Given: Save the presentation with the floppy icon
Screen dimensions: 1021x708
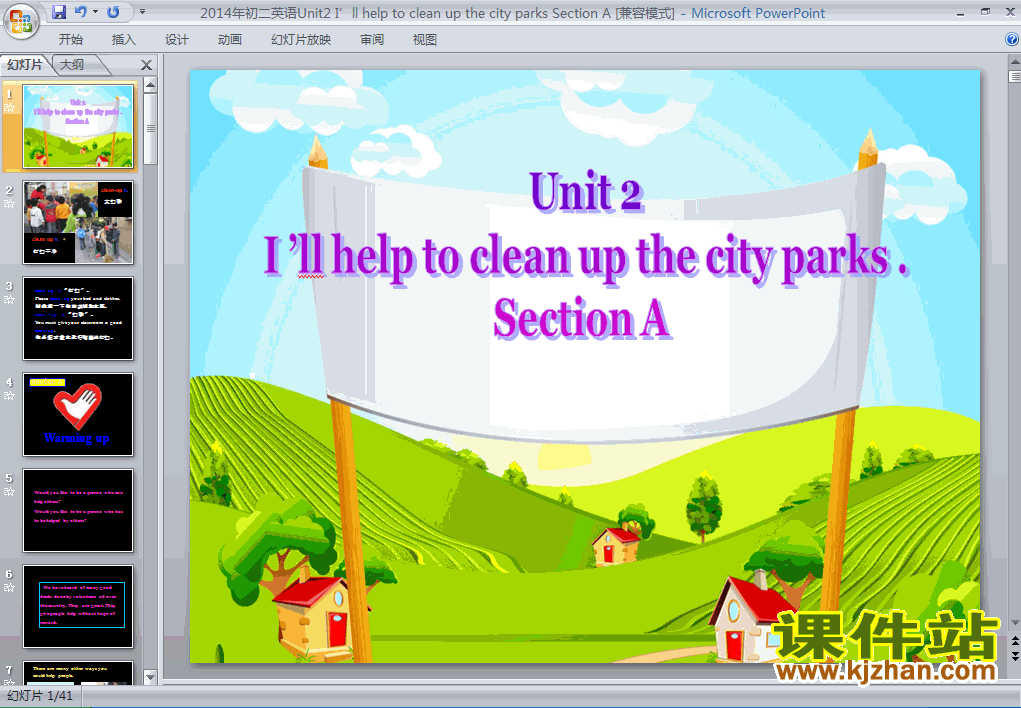Looking at the screenshot, I should click(59, 12).
